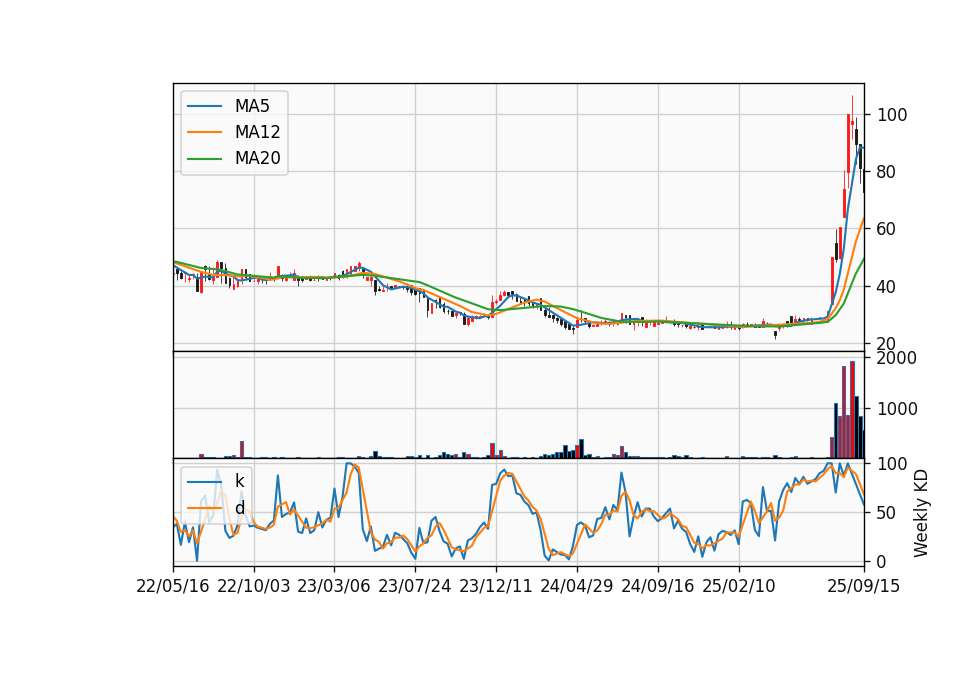Click the volume axis value 2000
The height and width of the screenshot is (690, 960).
(x=897, y=358)
